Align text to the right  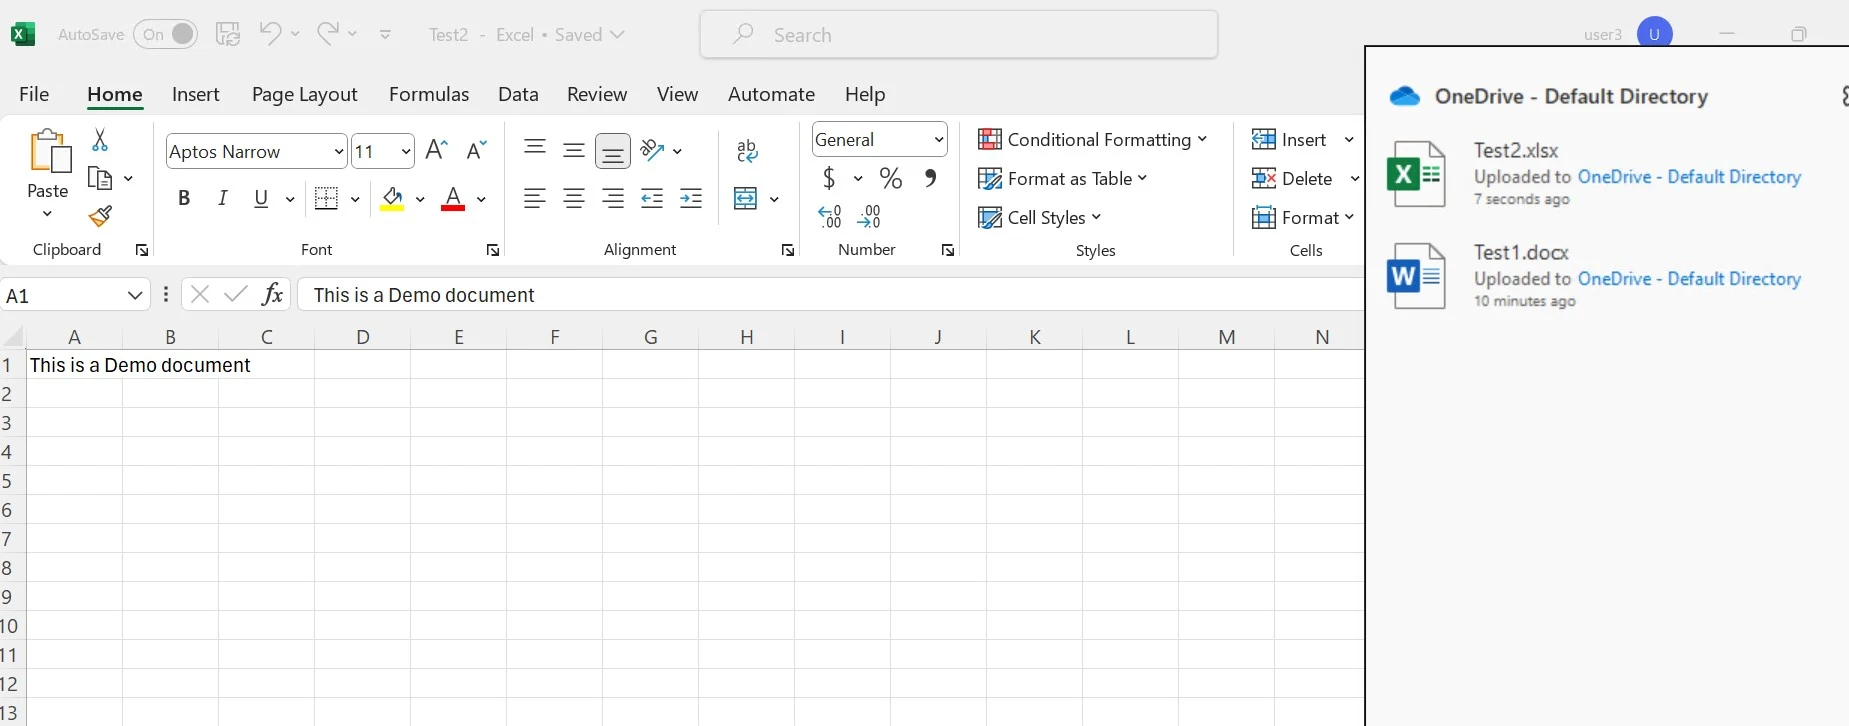613,198
